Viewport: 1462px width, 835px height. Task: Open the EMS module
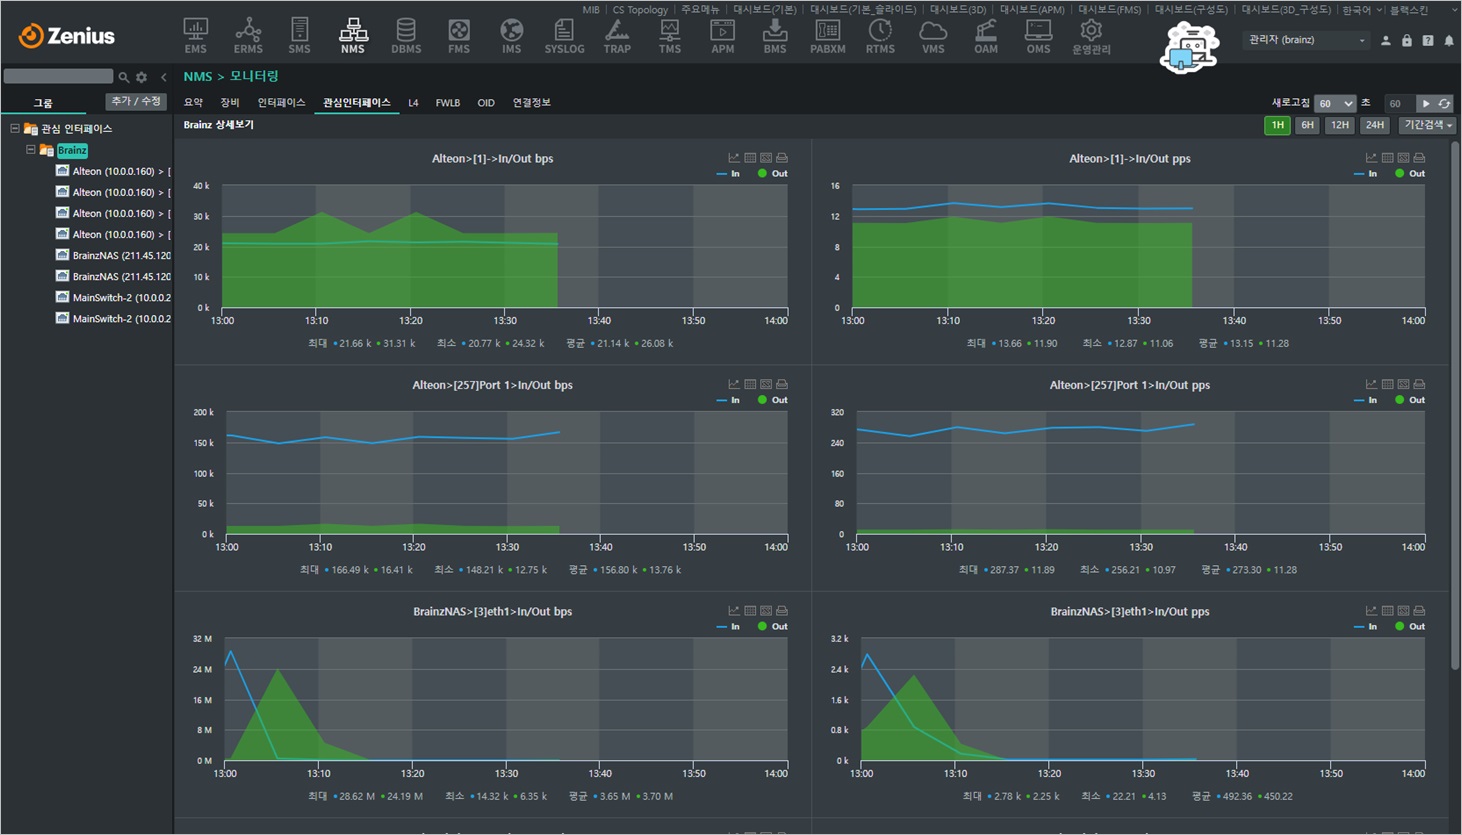195,36
